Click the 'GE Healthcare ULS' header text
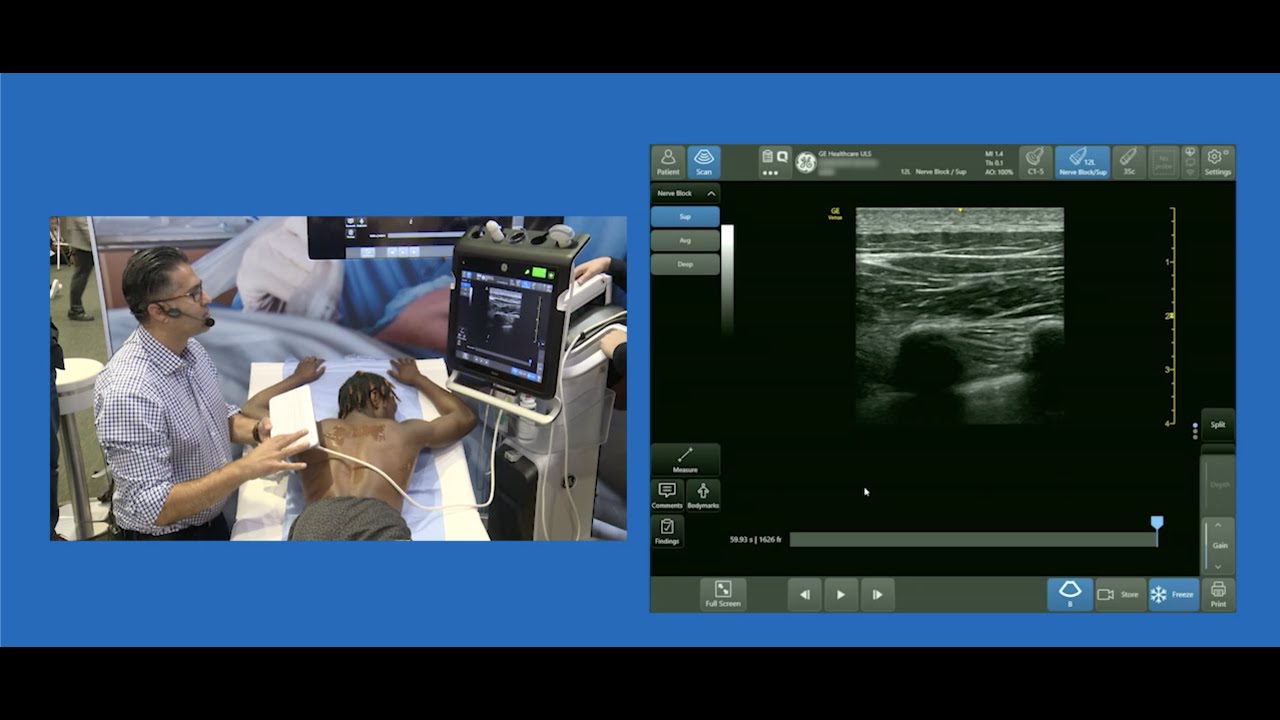This screenshot has width=1280, height=720. coord(845,154)
